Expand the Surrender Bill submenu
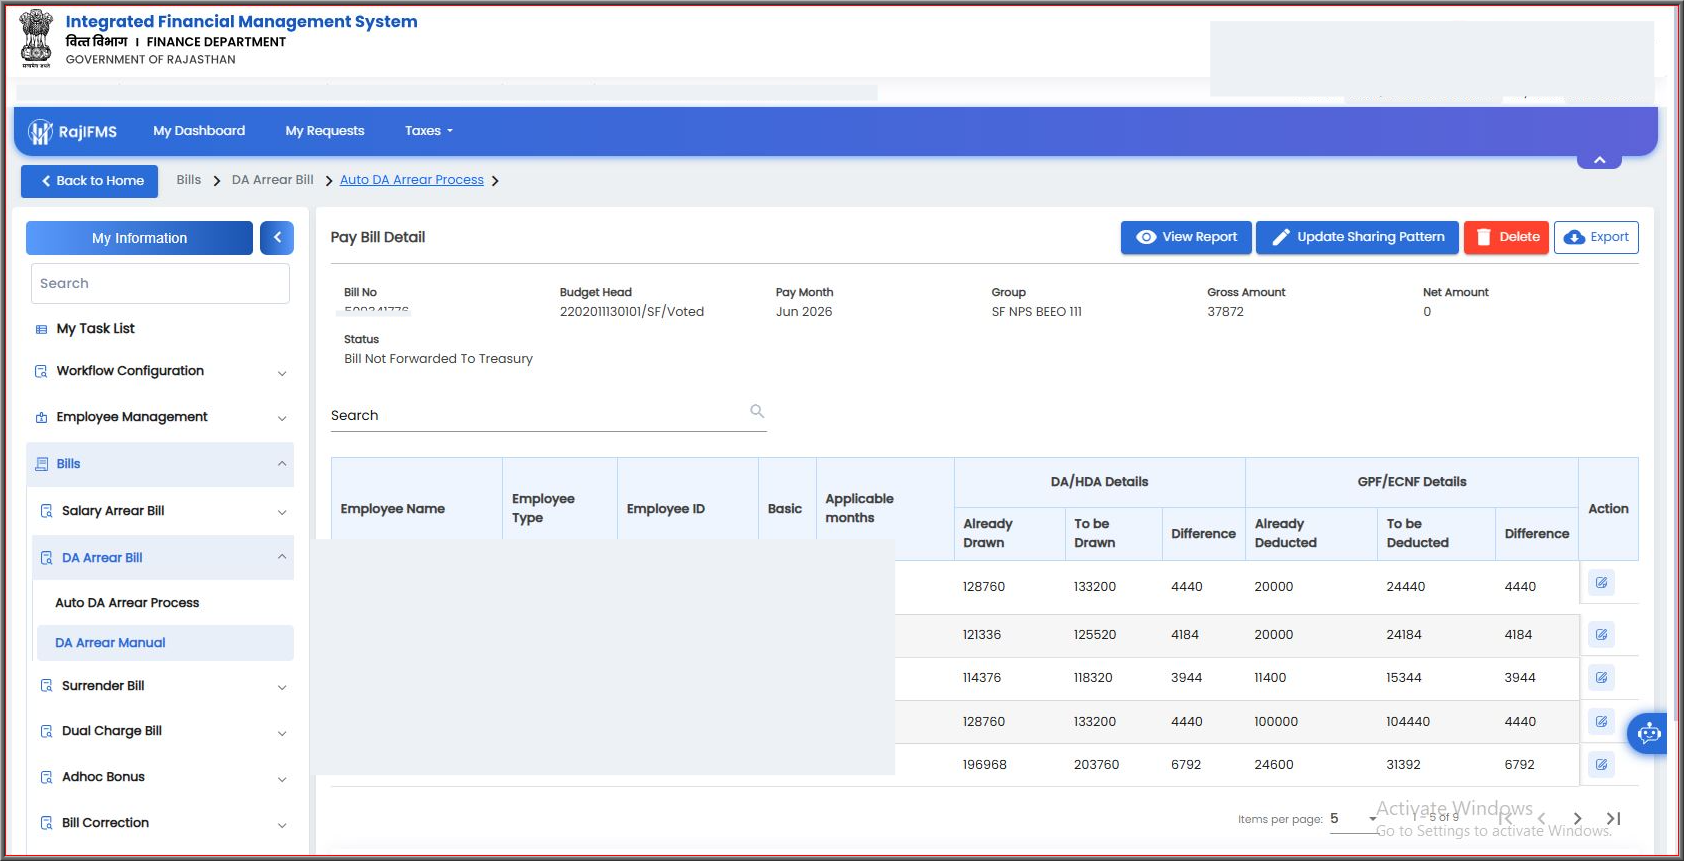 [x=163, y=686]
